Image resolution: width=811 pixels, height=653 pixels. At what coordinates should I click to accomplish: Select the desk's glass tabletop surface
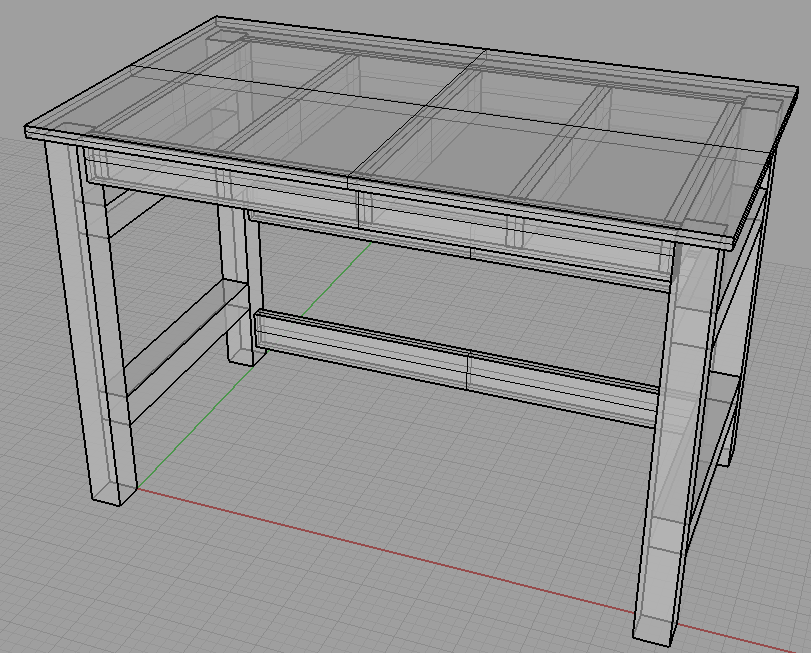[x=411, y=132]
